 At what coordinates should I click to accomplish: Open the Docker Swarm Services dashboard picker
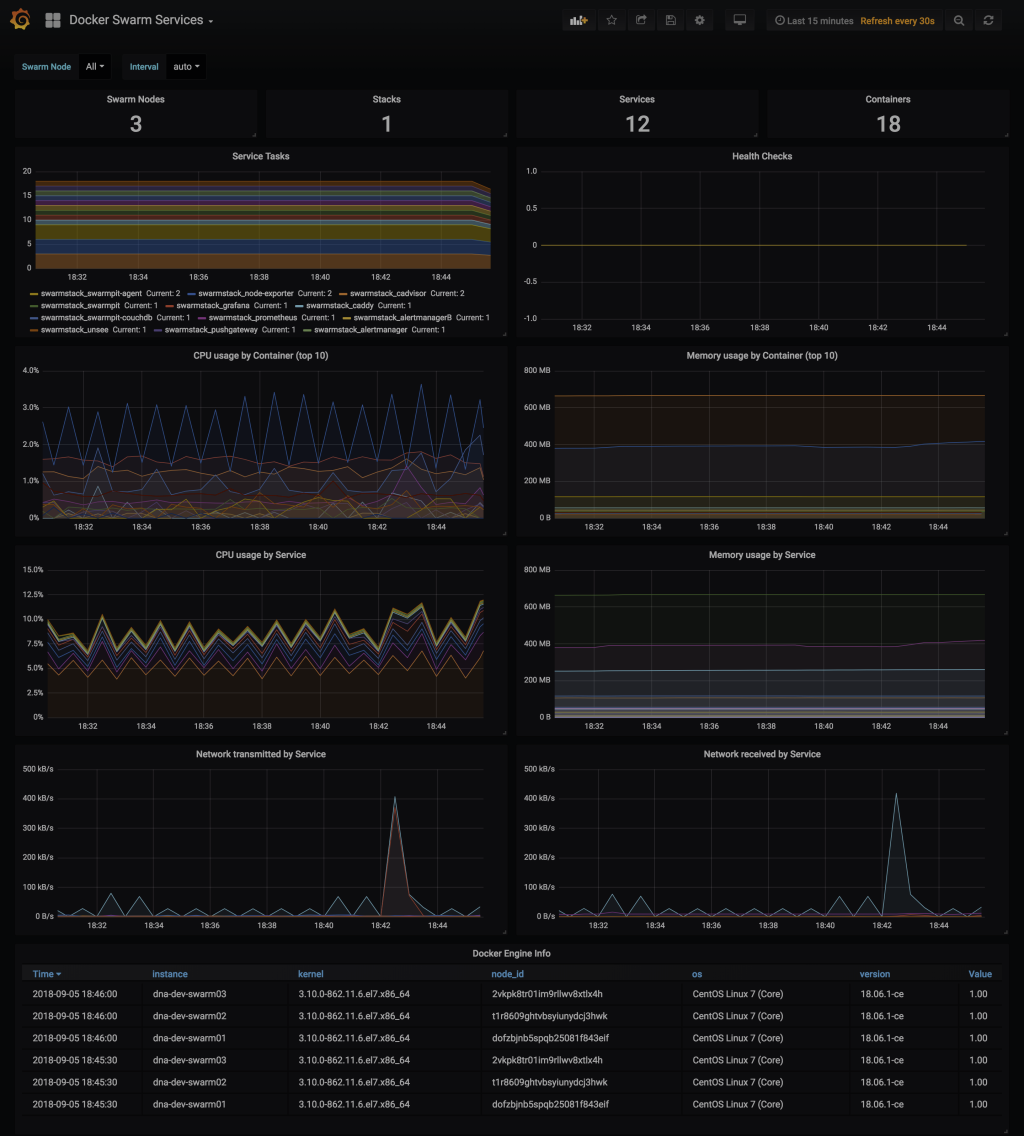(x=141, y=20)
